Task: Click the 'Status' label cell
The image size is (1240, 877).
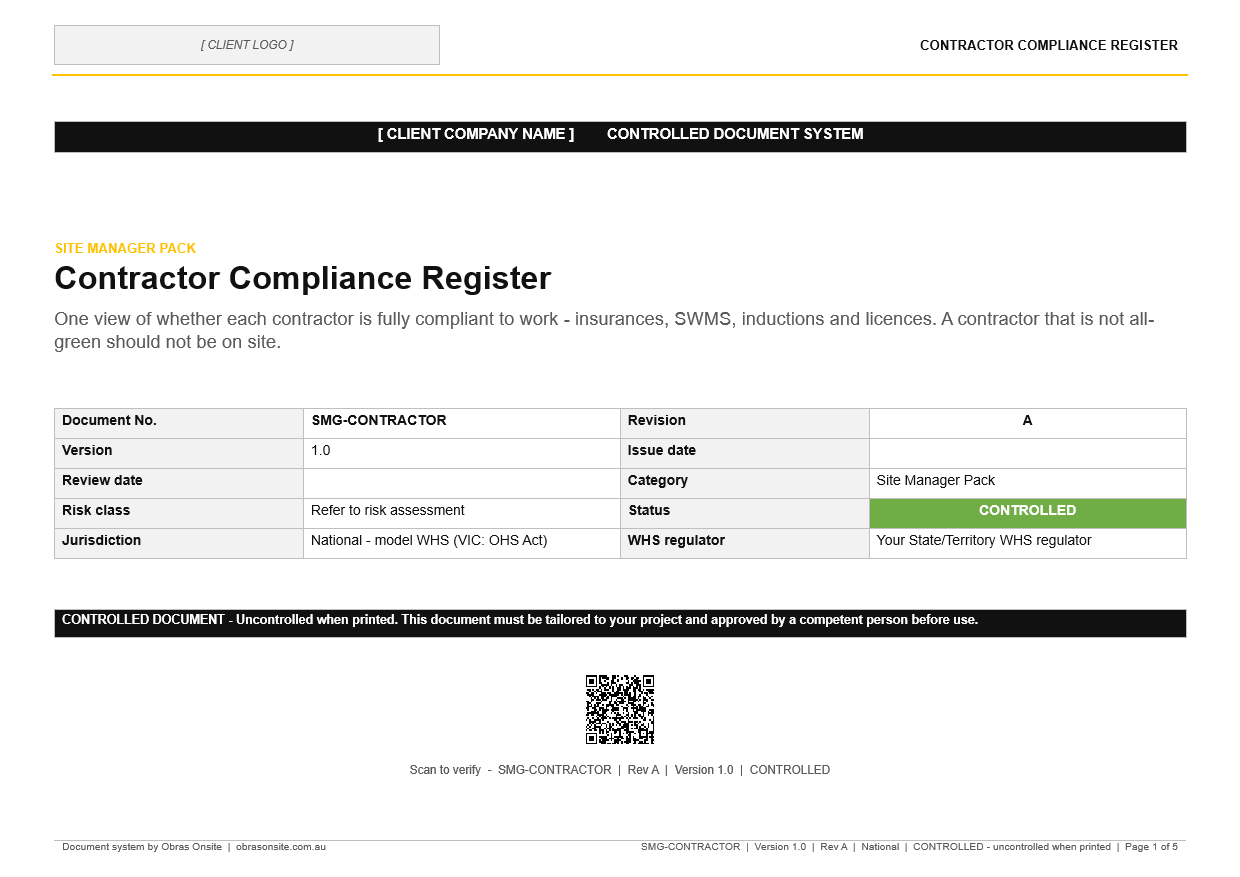Action: click(745, 513)
